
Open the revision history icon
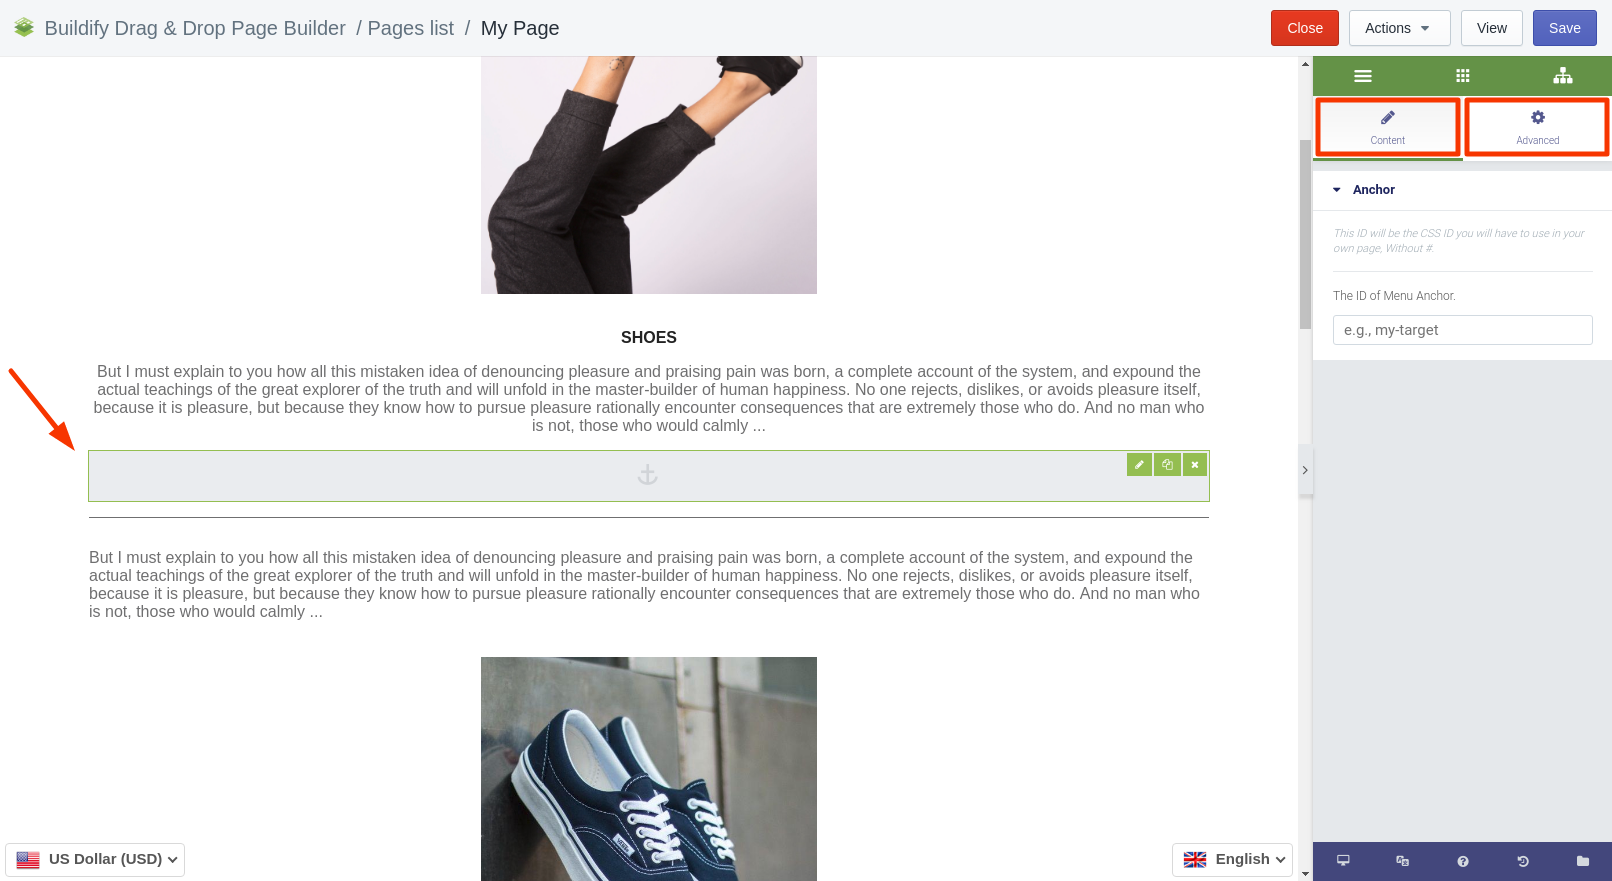pos(1522,861)
